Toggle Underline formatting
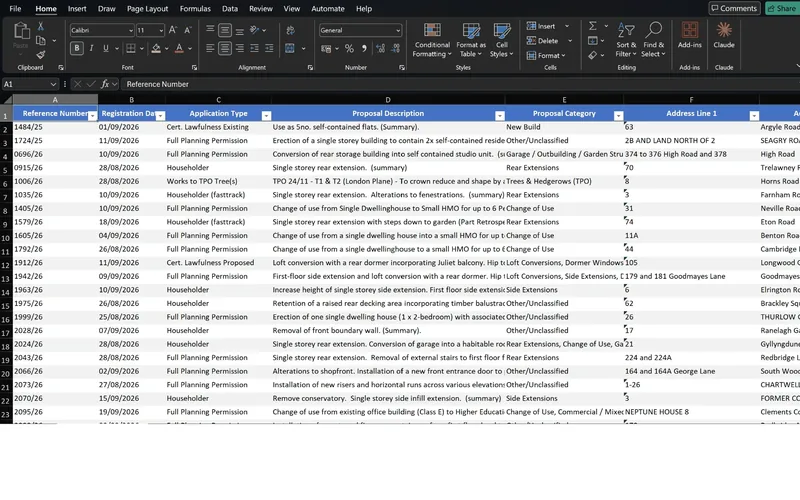Screen dimensions: 800x500 coord(106,48)
